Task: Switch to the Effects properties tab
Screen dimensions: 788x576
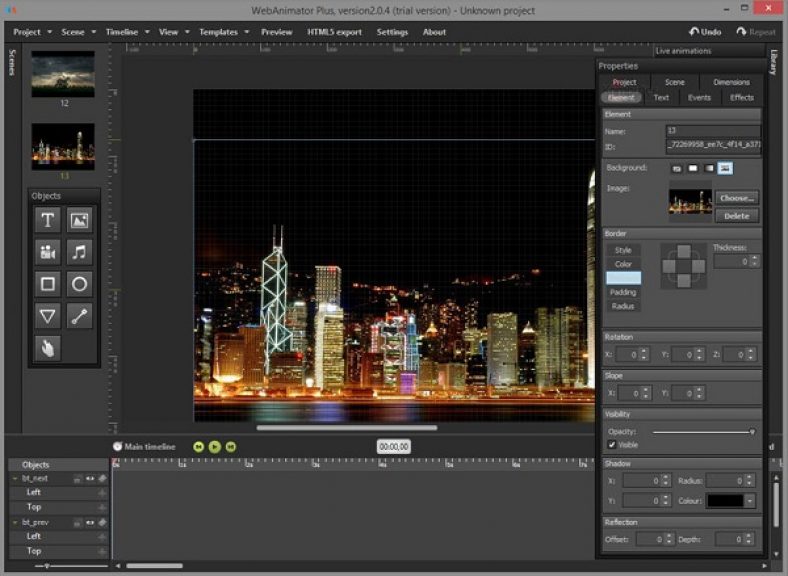Action: pyautogui.click(x=741, y=98)
